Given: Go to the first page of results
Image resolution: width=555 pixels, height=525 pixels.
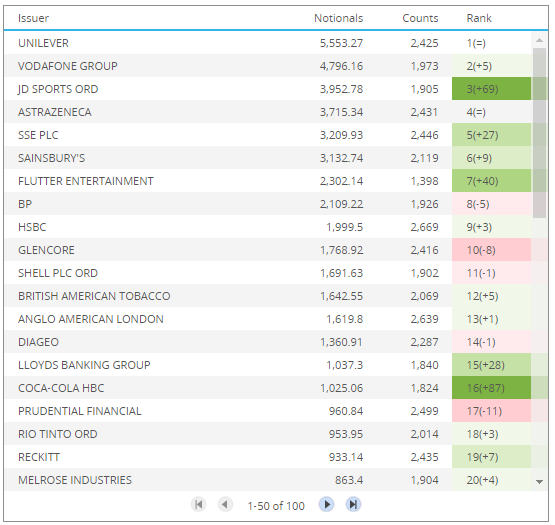Looking at the screenshot, I should point(198,504).
